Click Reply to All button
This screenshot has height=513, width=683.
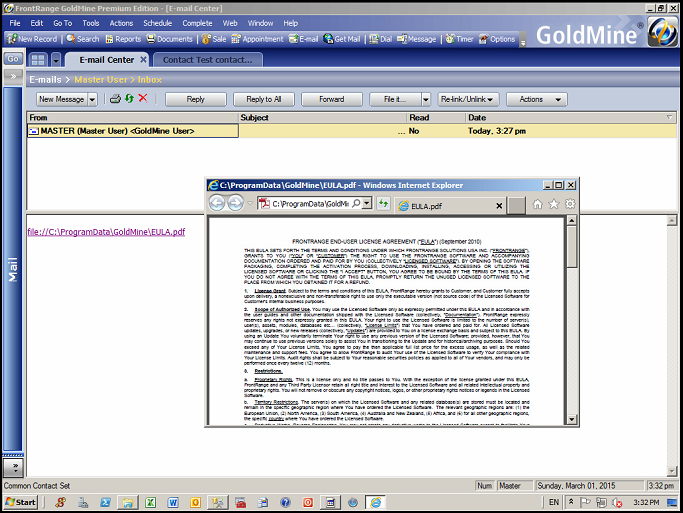pos(264,99)
